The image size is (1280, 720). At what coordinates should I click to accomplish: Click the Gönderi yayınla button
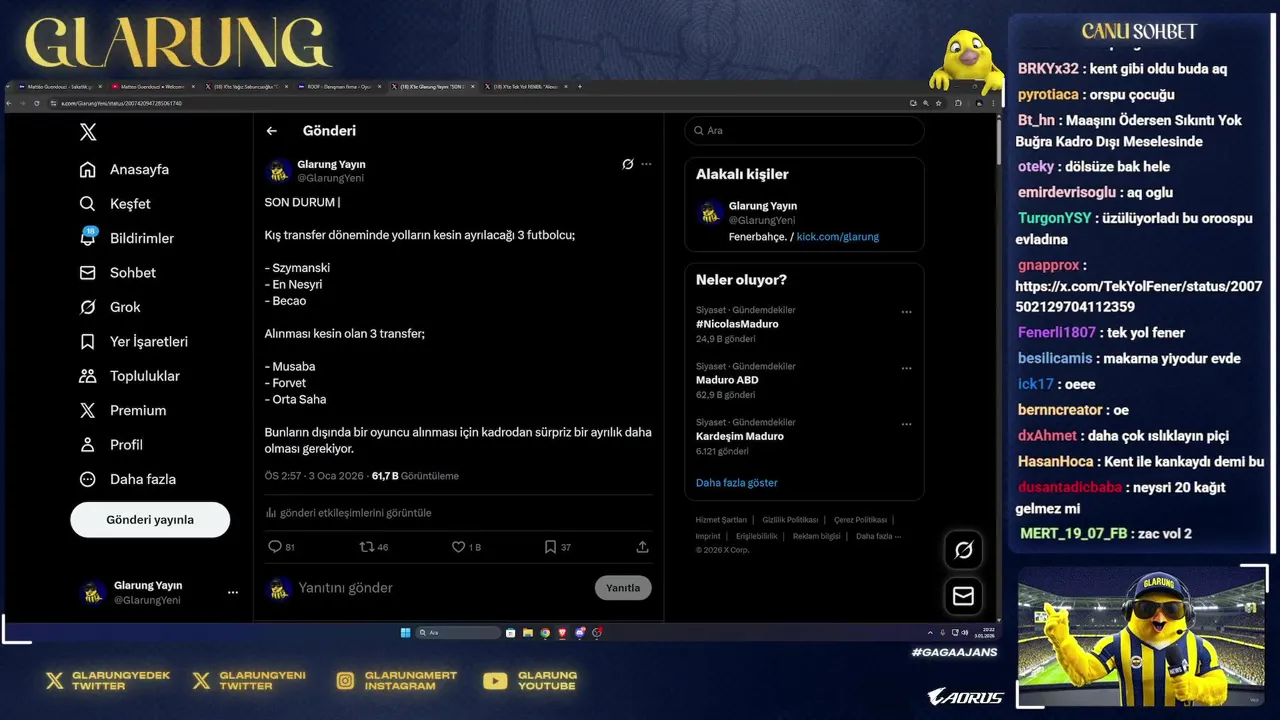150,520
